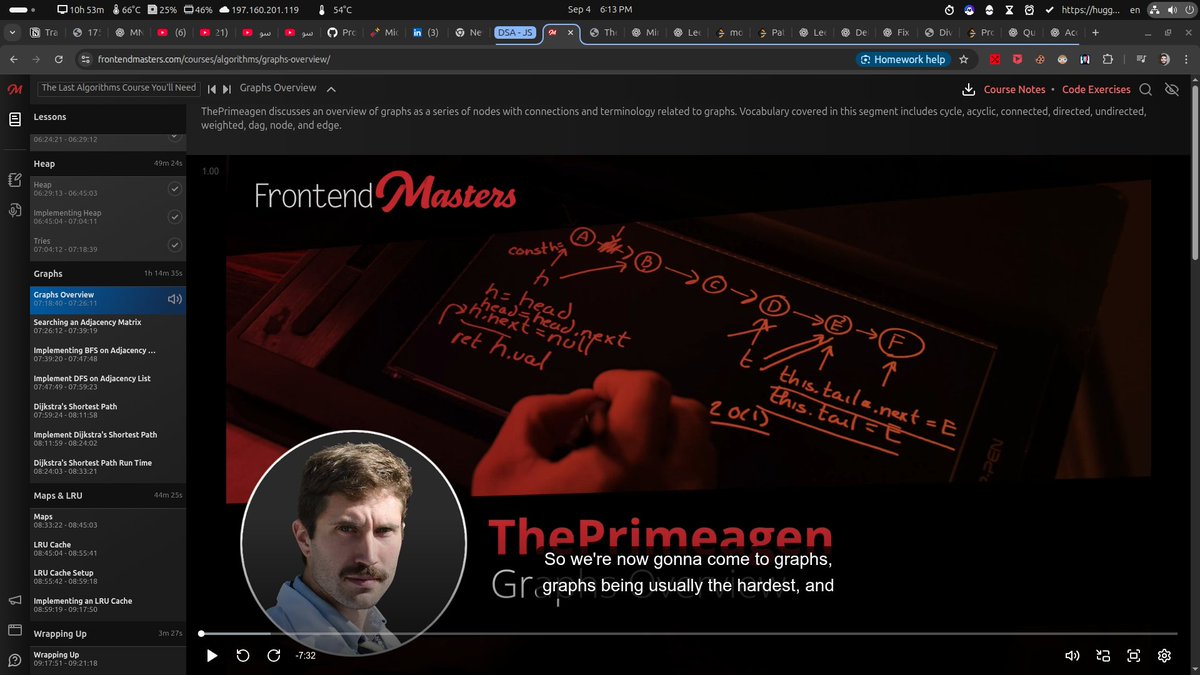Click the address bar URL
Screen dimensions: 1200x675
point(215,60)
